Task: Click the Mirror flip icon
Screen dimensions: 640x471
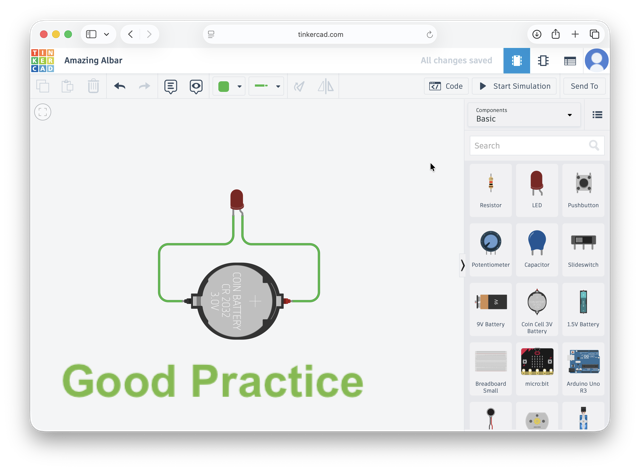Action: pos(326,86)
